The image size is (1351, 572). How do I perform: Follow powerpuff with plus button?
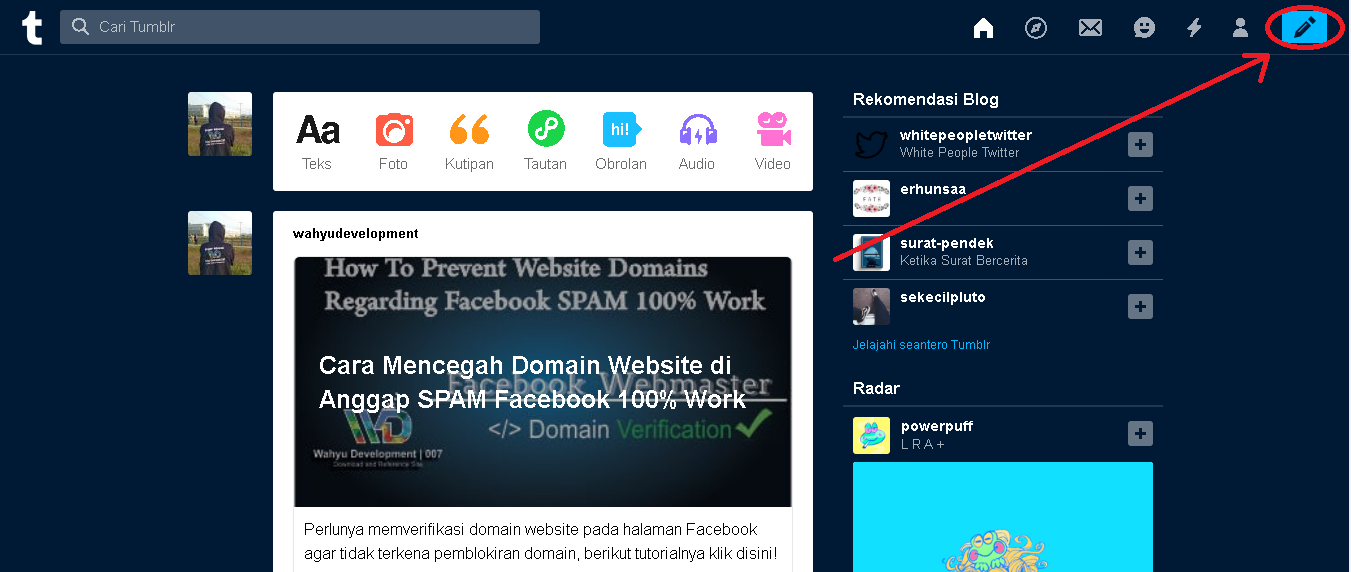(1140, 434)
